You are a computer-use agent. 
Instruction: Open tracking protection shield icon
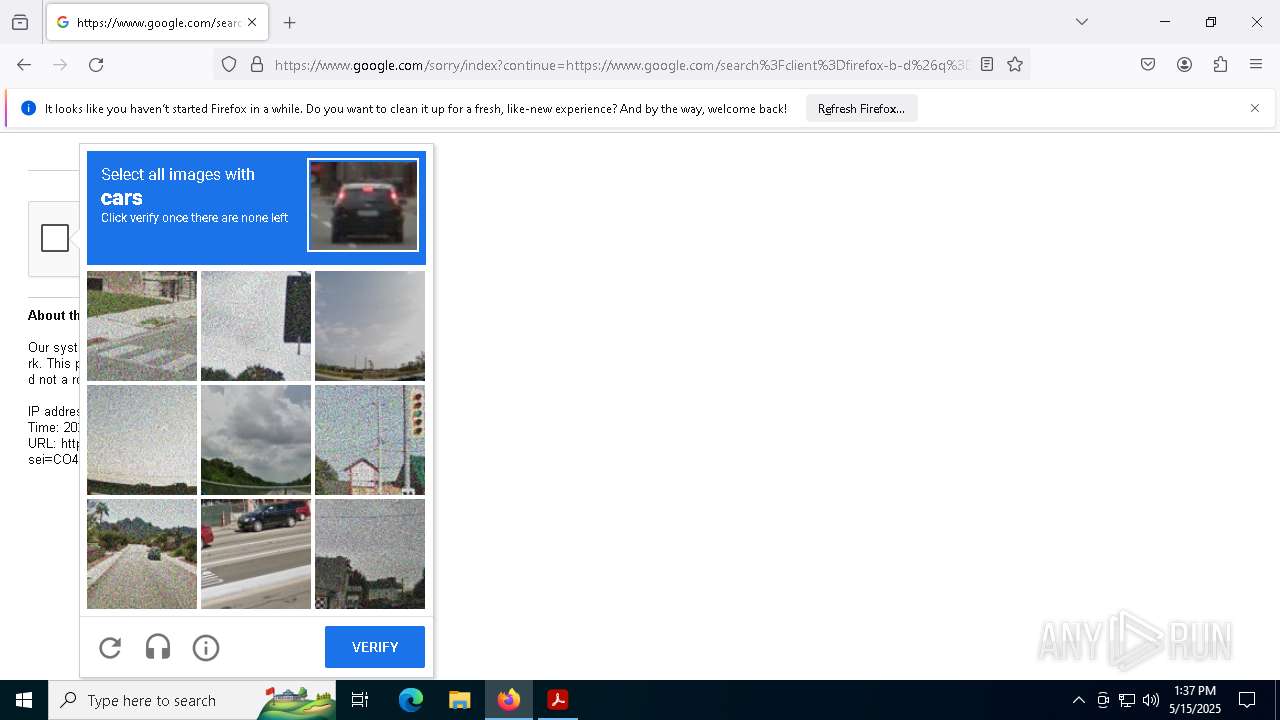click(229, 64)
